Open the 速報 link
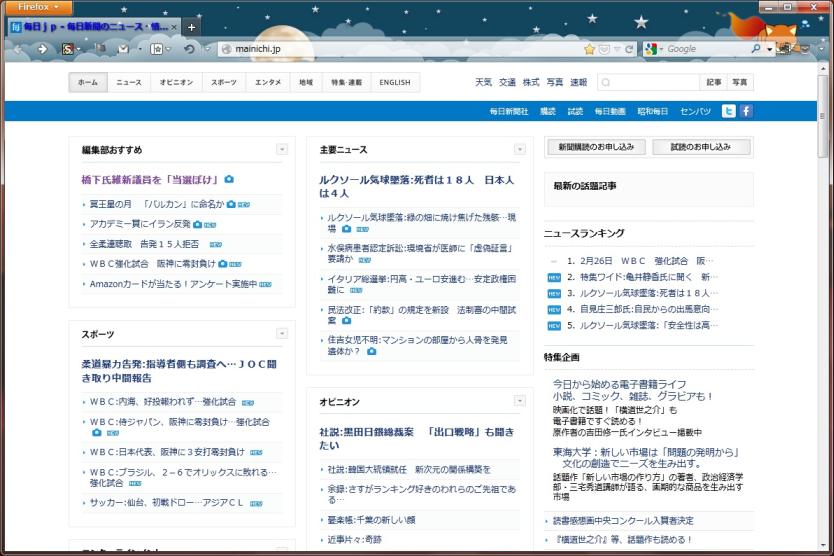This screenshot has width=834, height=556. pos(579,82)
